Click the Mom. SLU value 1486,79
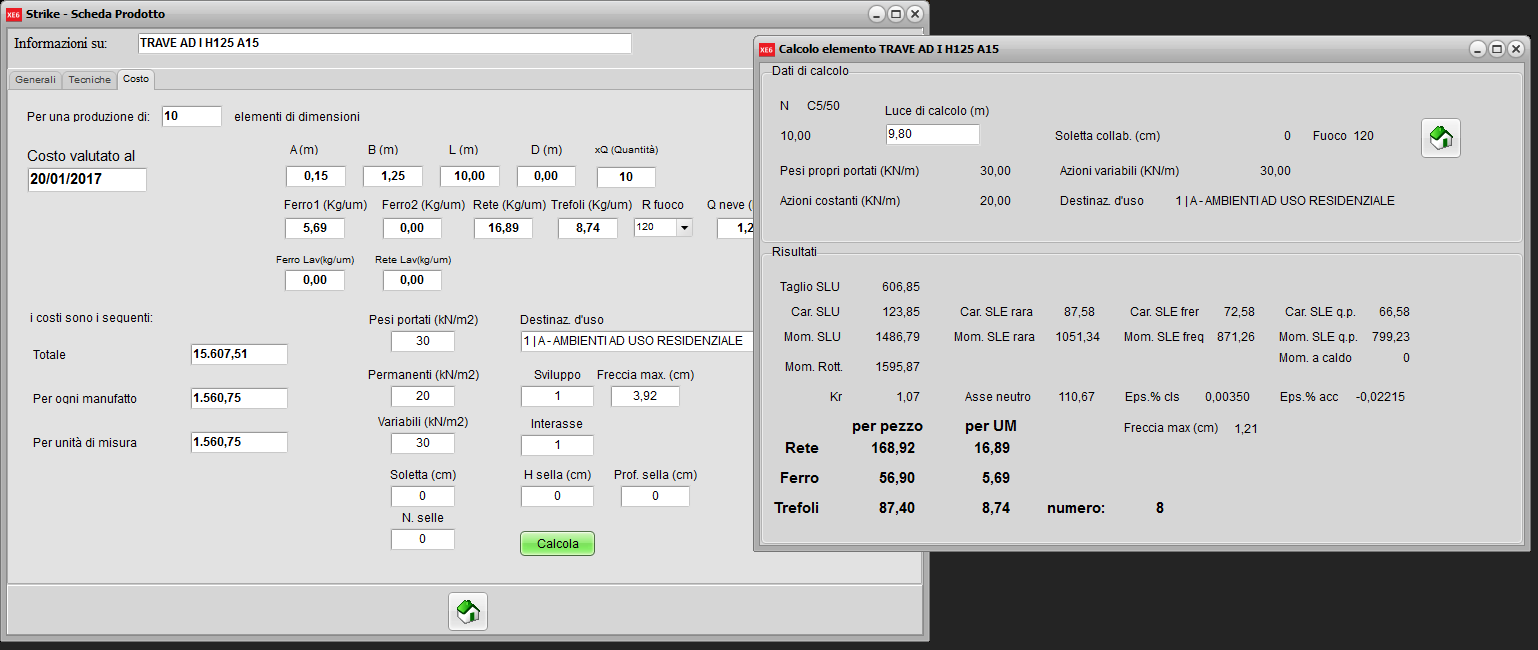Image resolution: width=1538 pixels, height=650 pixels. pyautogui.click(x=897, y=336)
